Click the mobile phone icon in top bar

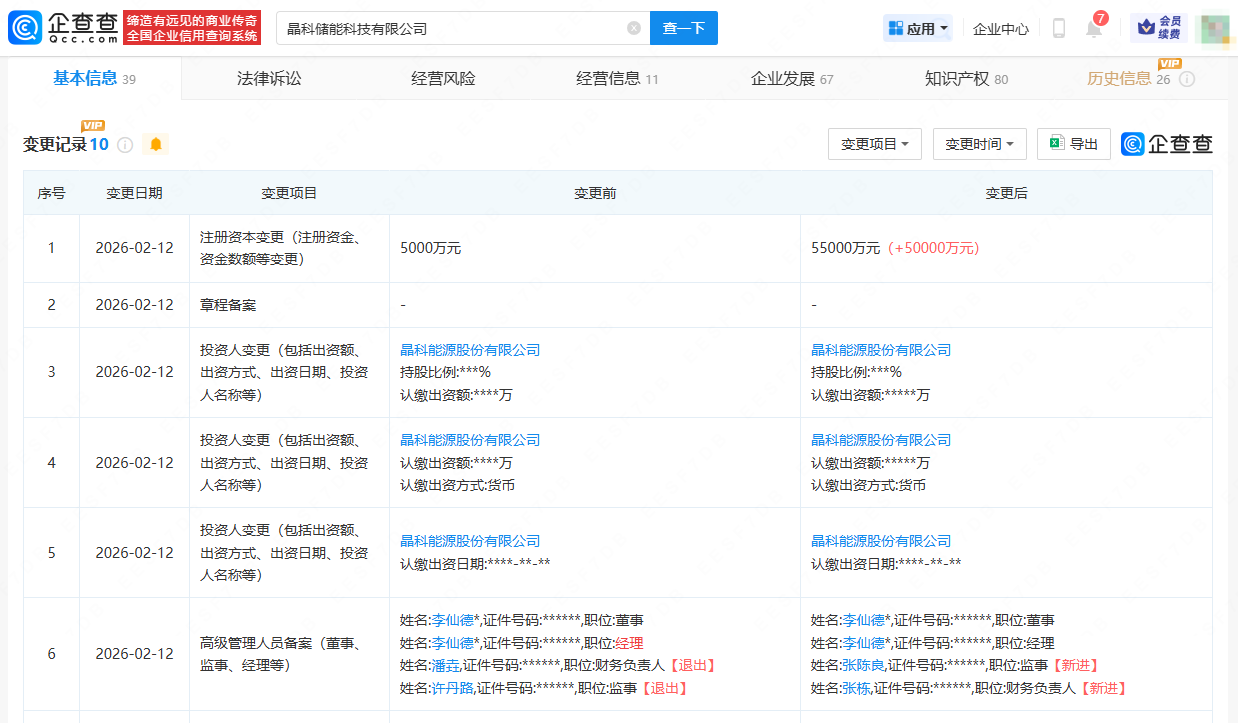1057,28
